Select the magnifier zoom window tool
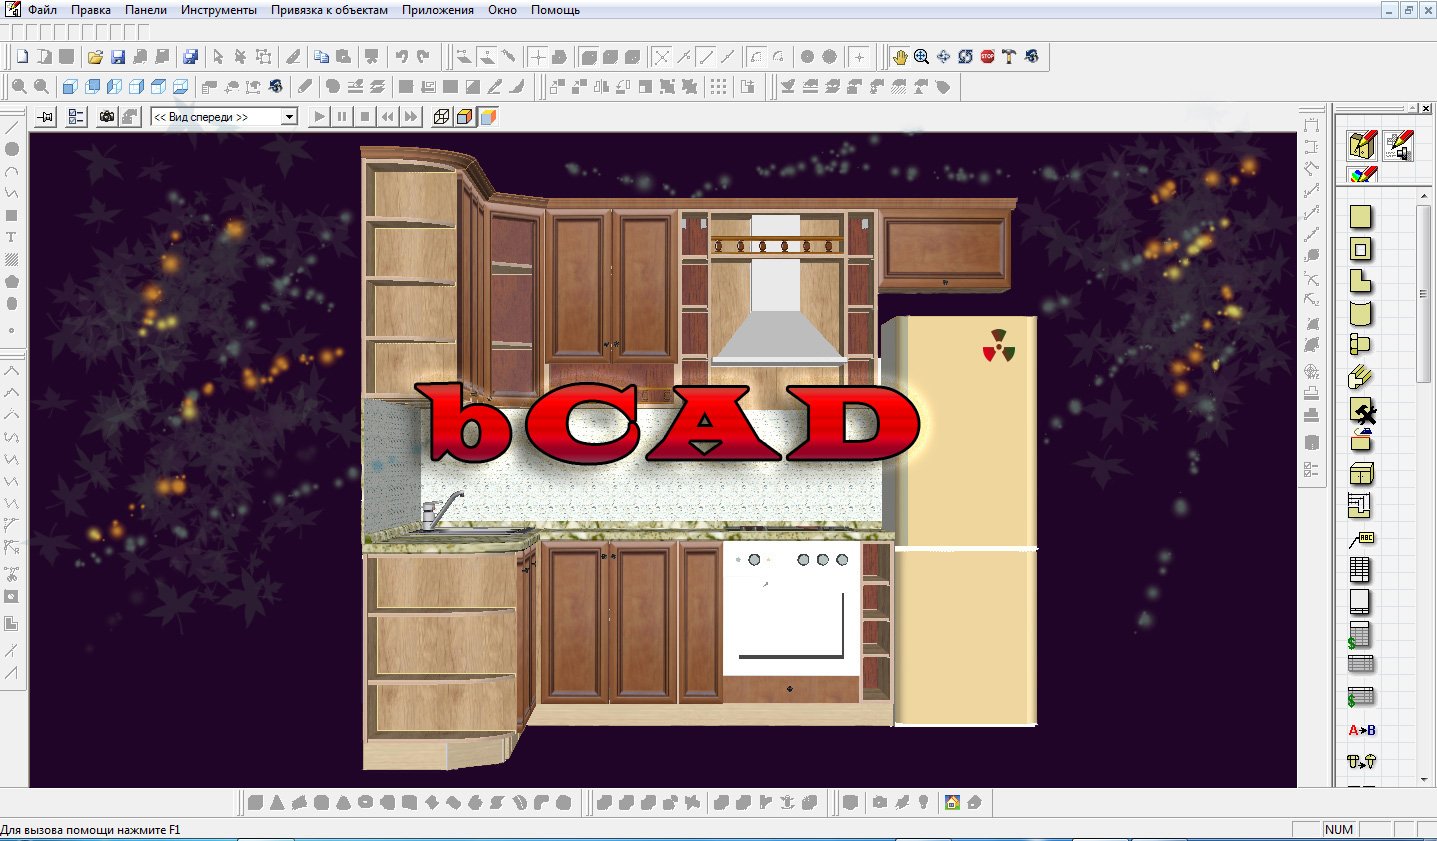1437x841 pixels. [921, 57]
